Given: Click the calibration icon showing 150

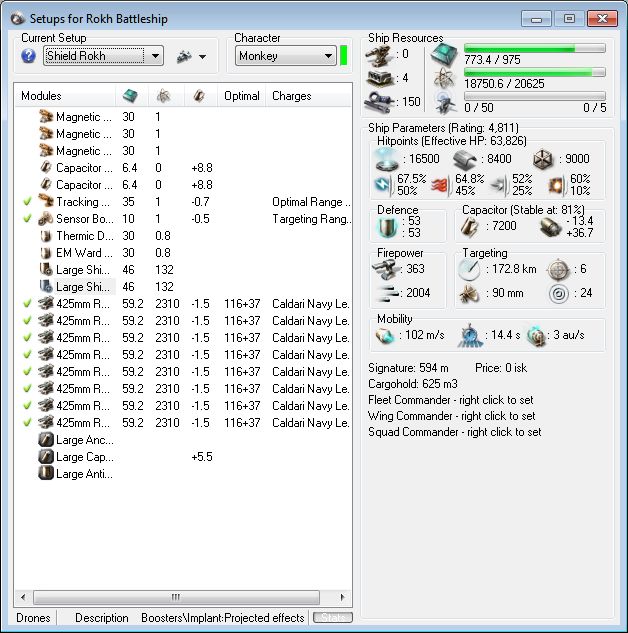Looking at the screenshot, I should (379, 102).
